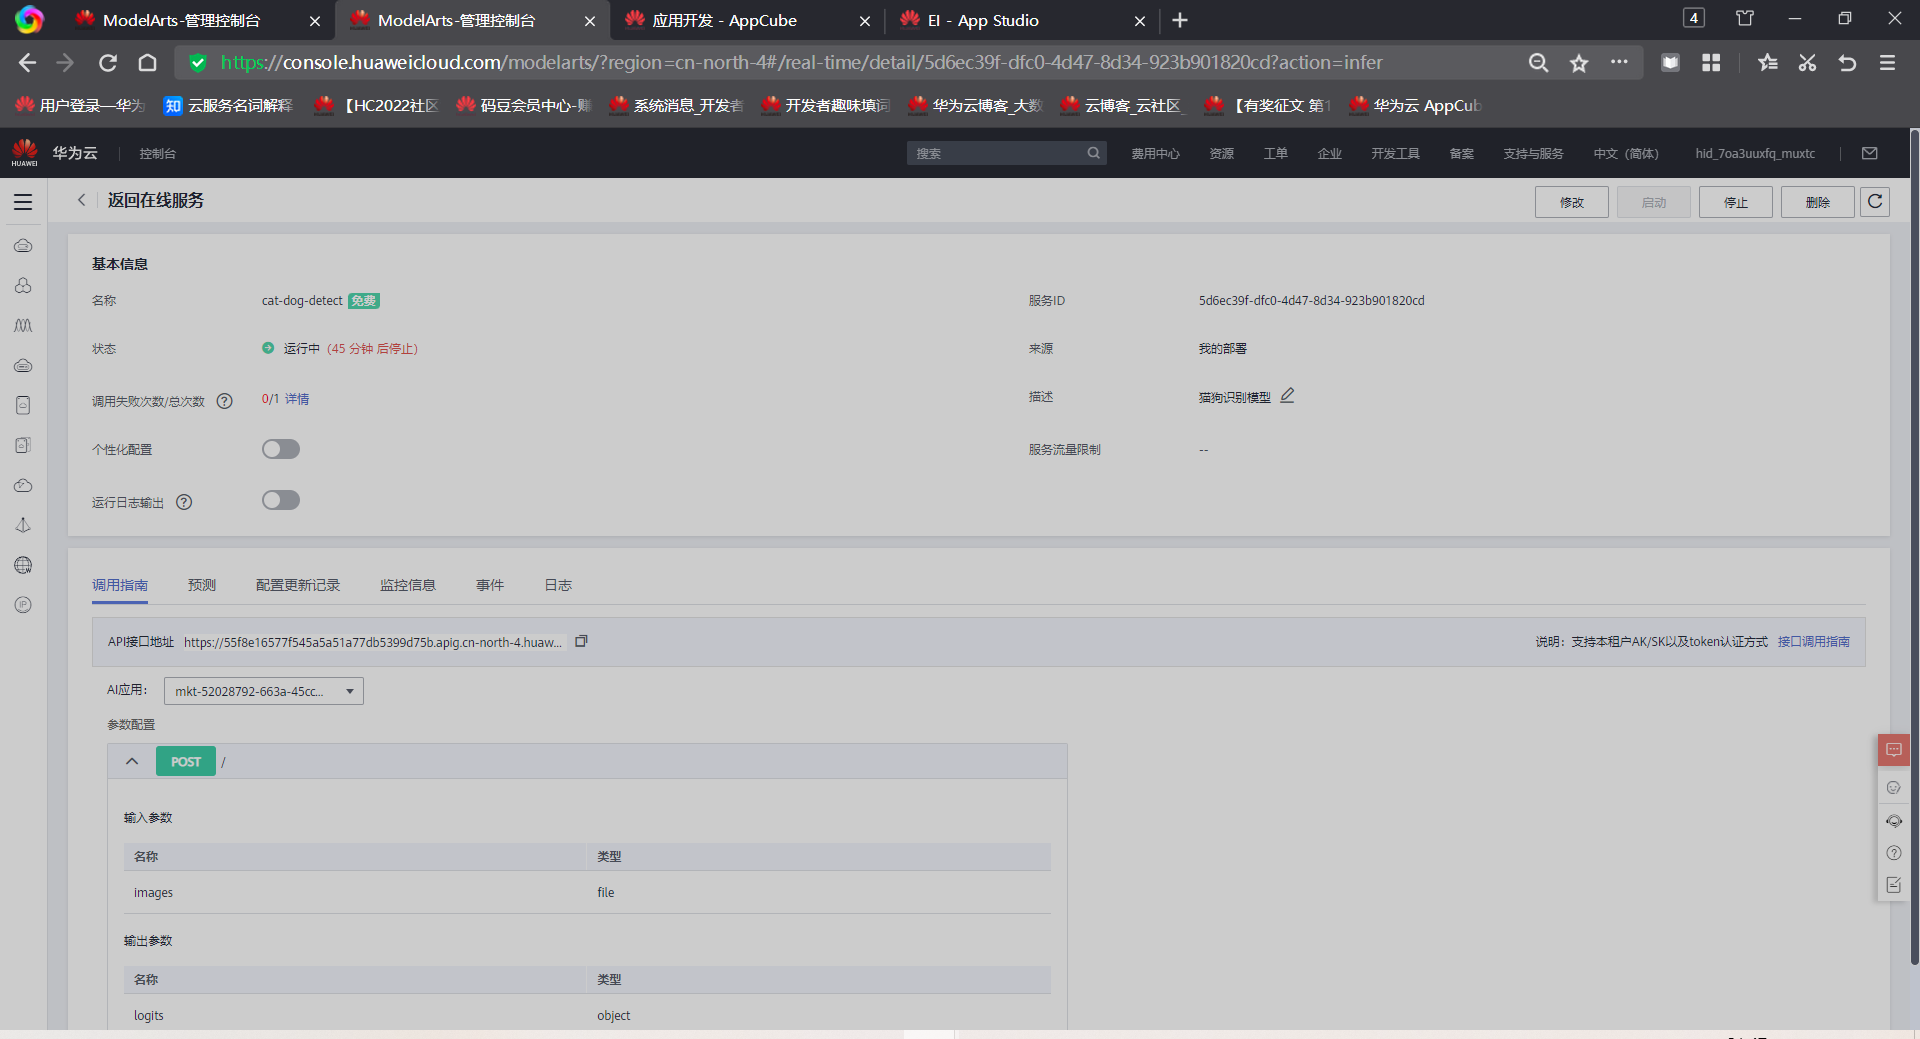Viewport: 1920px width, 1039px height.
Task: Open 资源 in the top navigation
Action: [1222, 153]
